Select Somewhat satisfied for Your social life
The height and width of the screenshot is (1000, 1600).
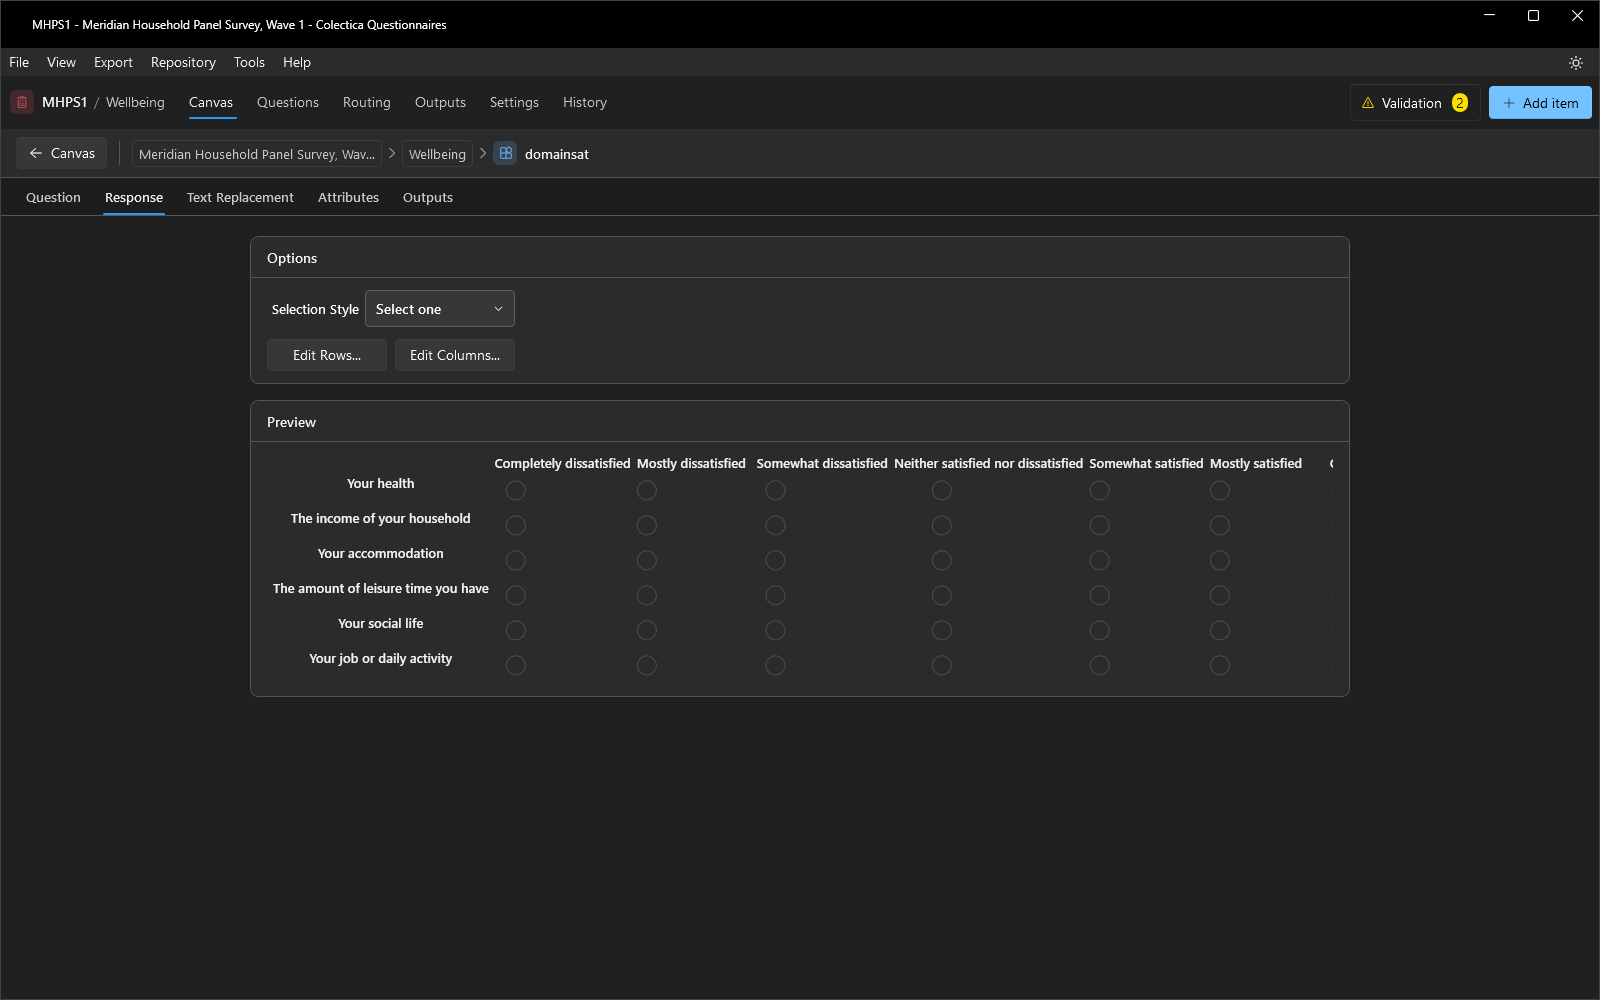tap(1099, 630)
